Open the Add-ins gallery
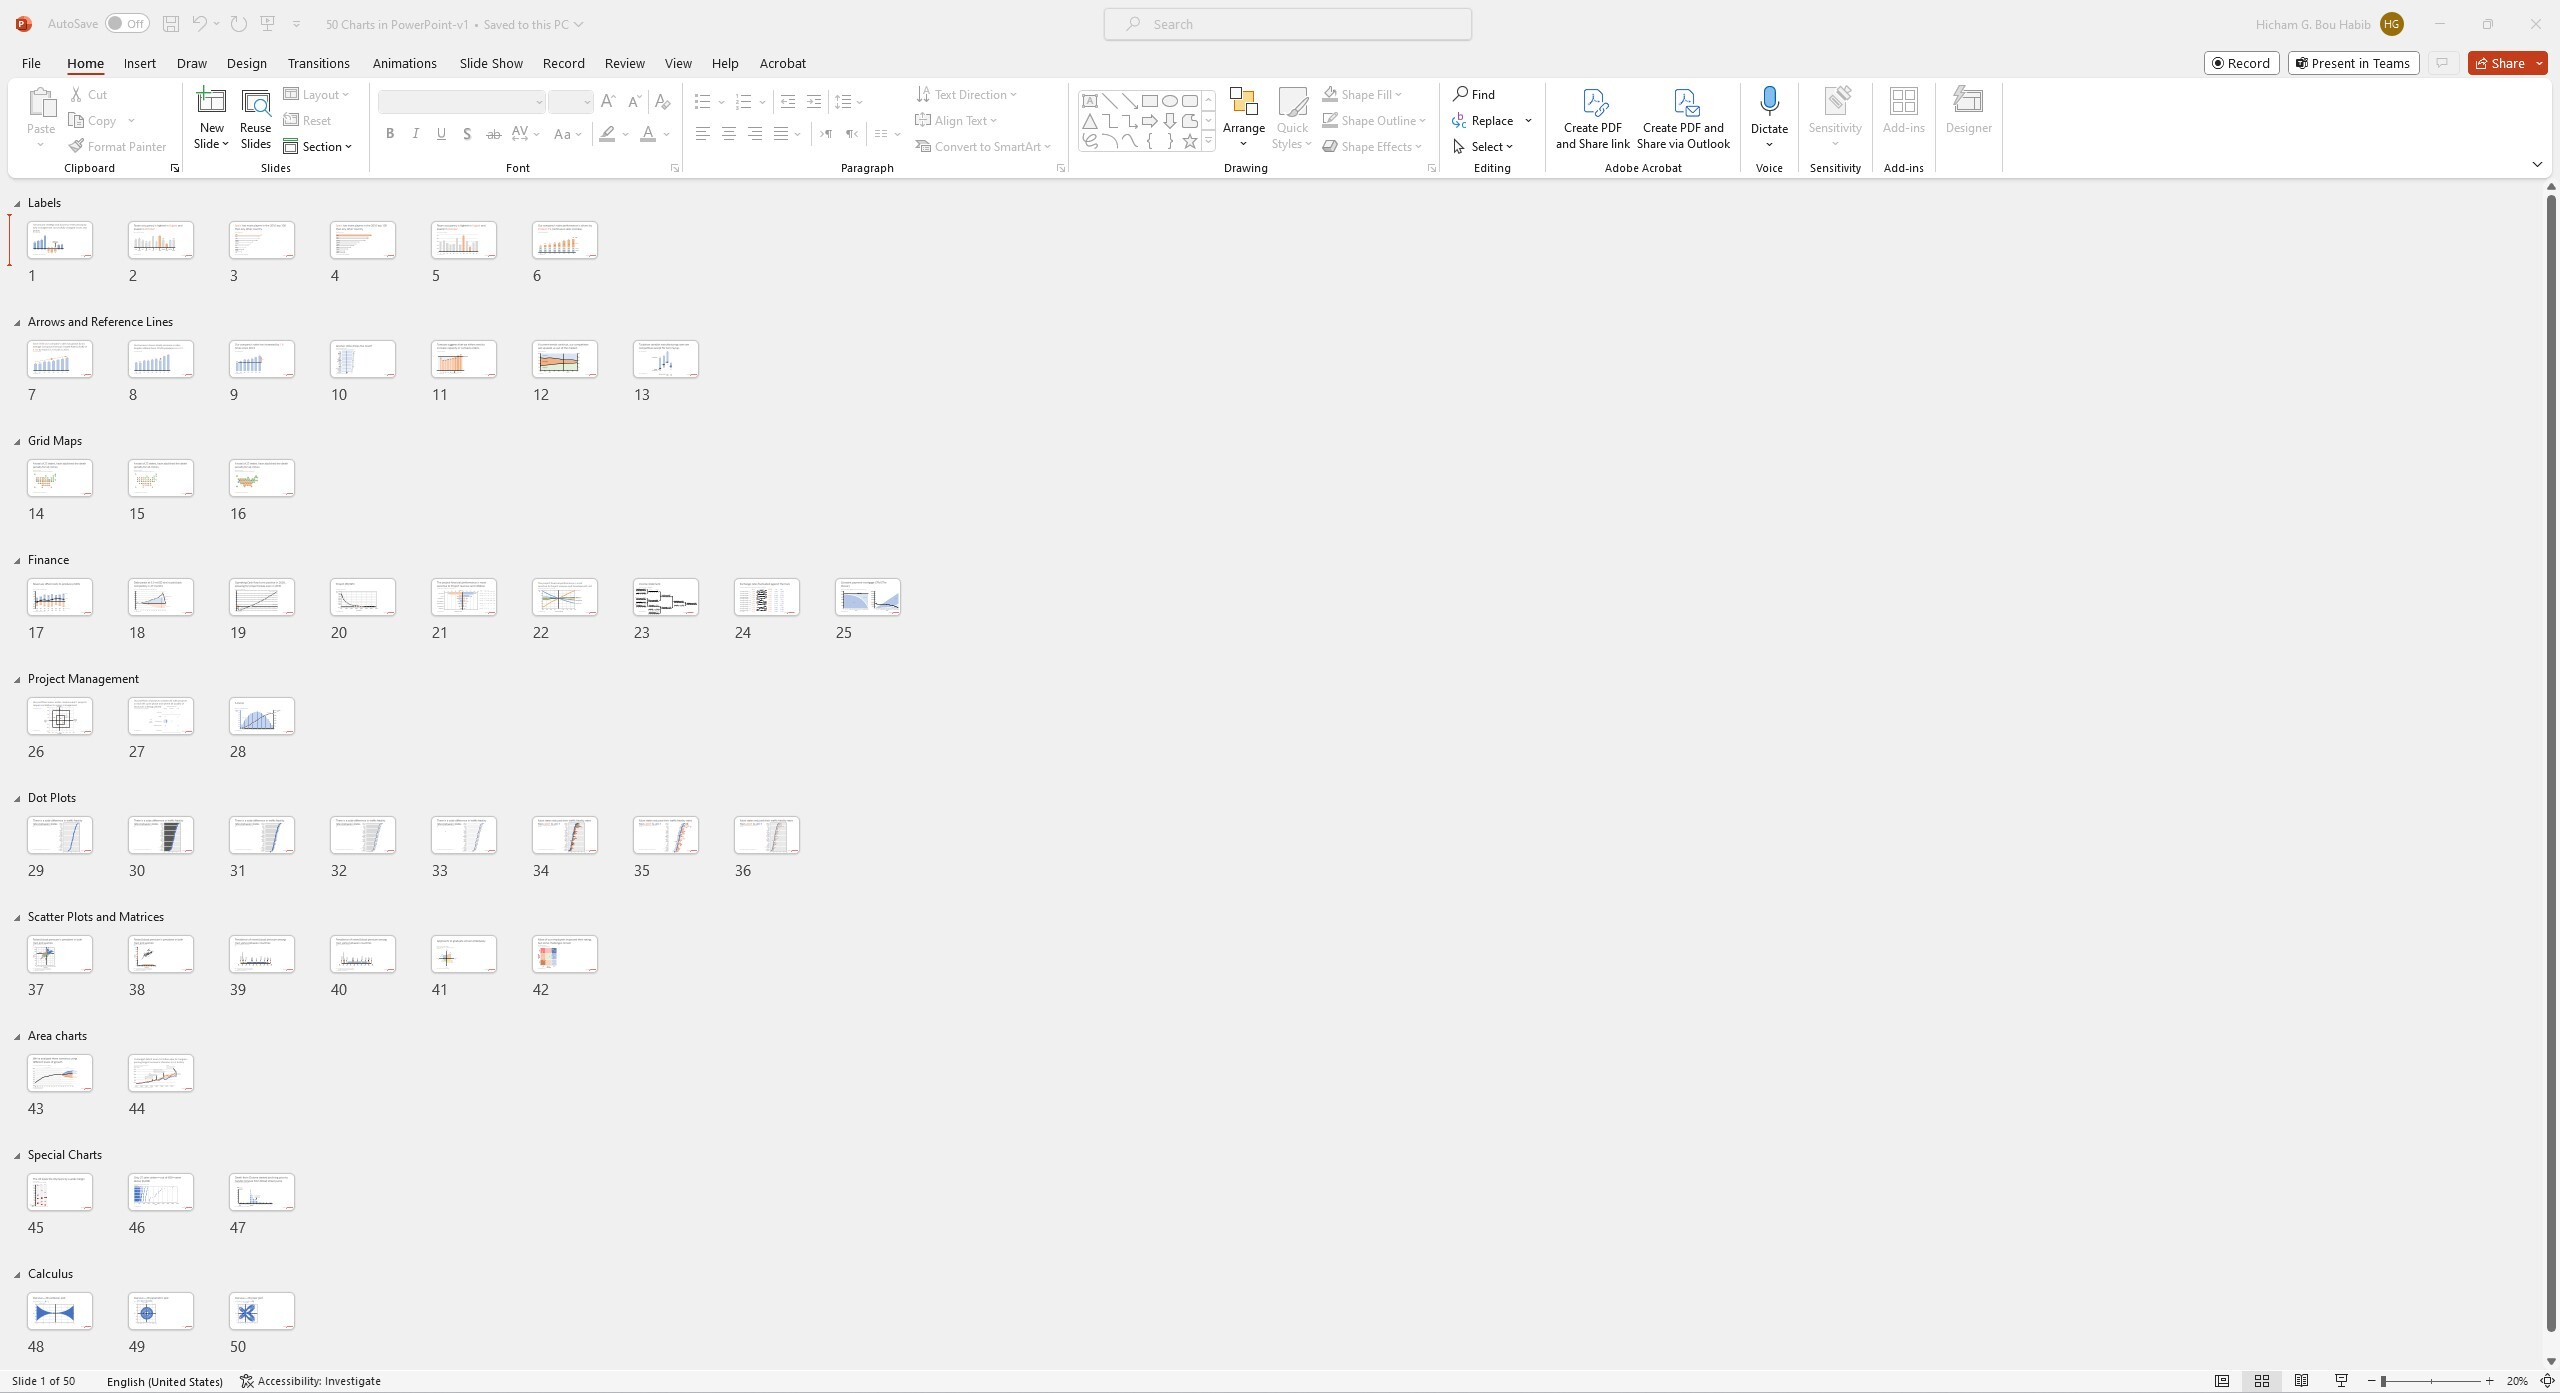Screen dimensions: 2560x1393 [1903, 112]
